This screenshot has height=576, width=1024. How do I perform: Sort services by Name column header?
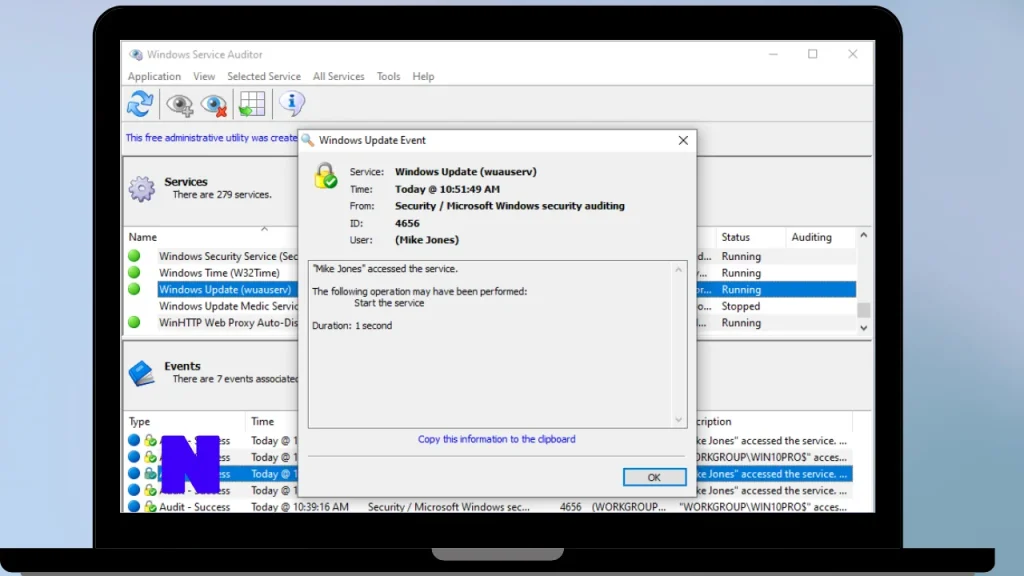(x=142, y=237)
